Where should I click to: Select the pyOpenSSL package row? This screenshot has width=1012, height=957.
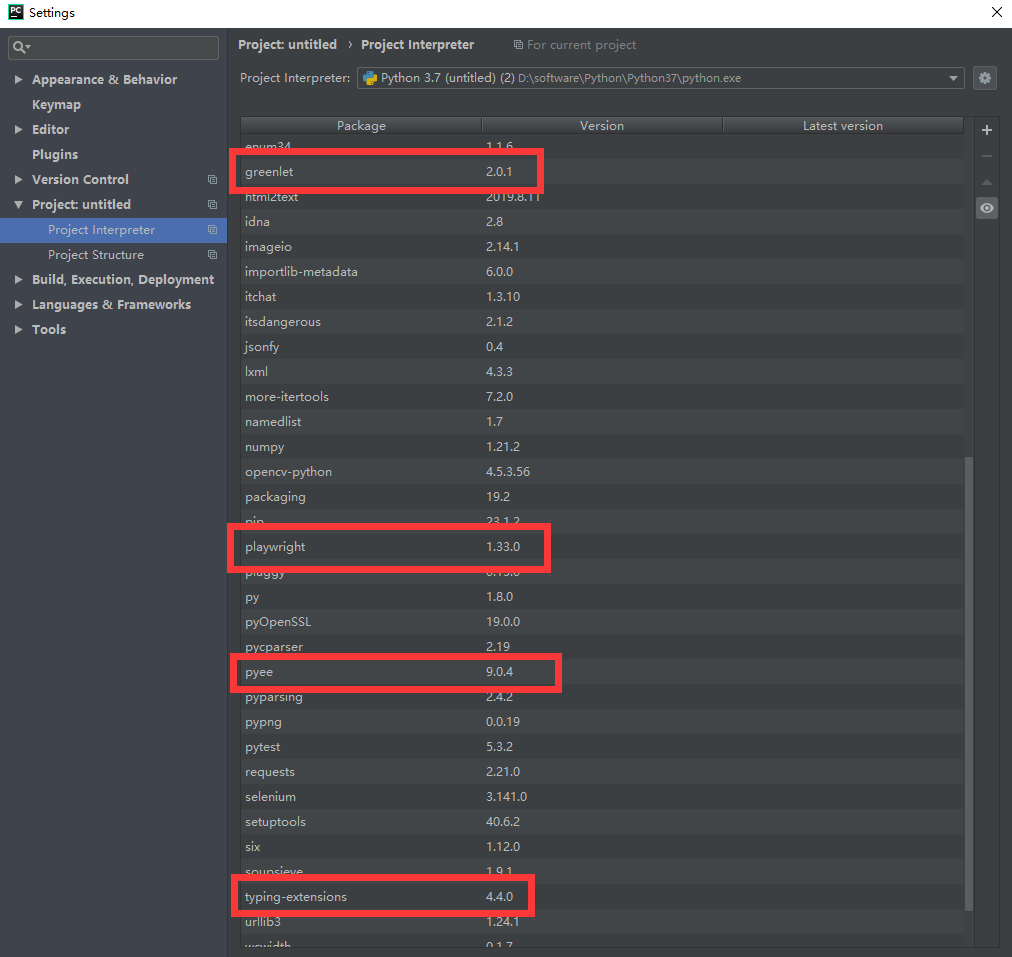click(602, 622)
